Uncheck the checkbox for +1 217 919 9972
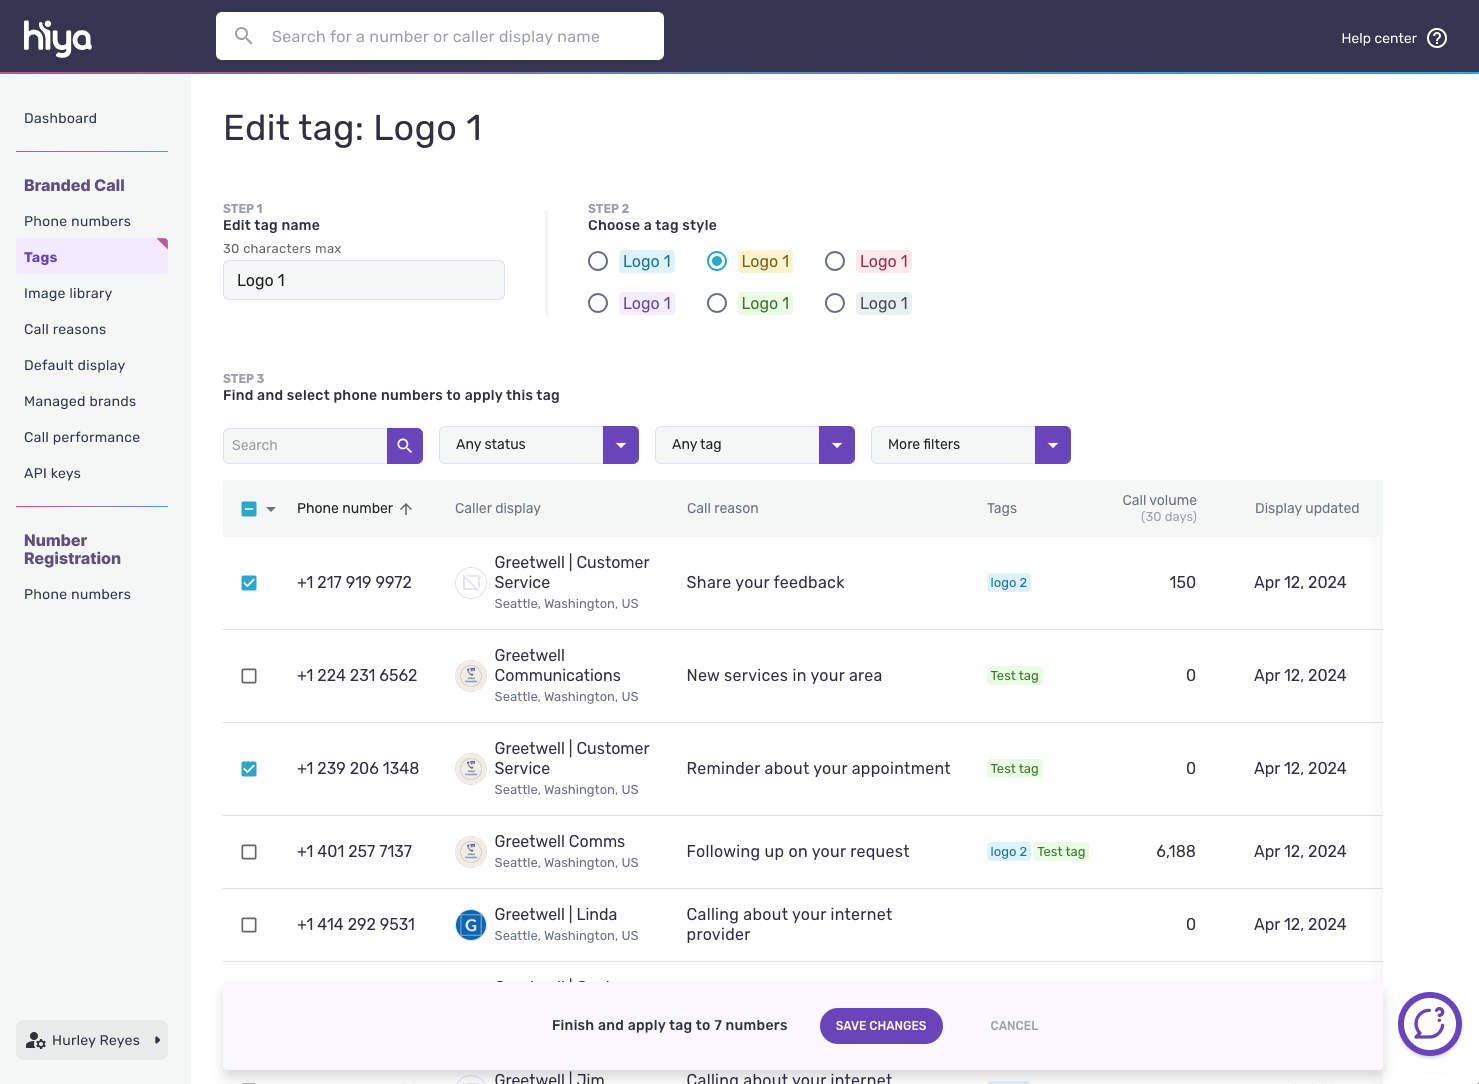Screen dimensions: 1479x1084 tap(249, 583)
